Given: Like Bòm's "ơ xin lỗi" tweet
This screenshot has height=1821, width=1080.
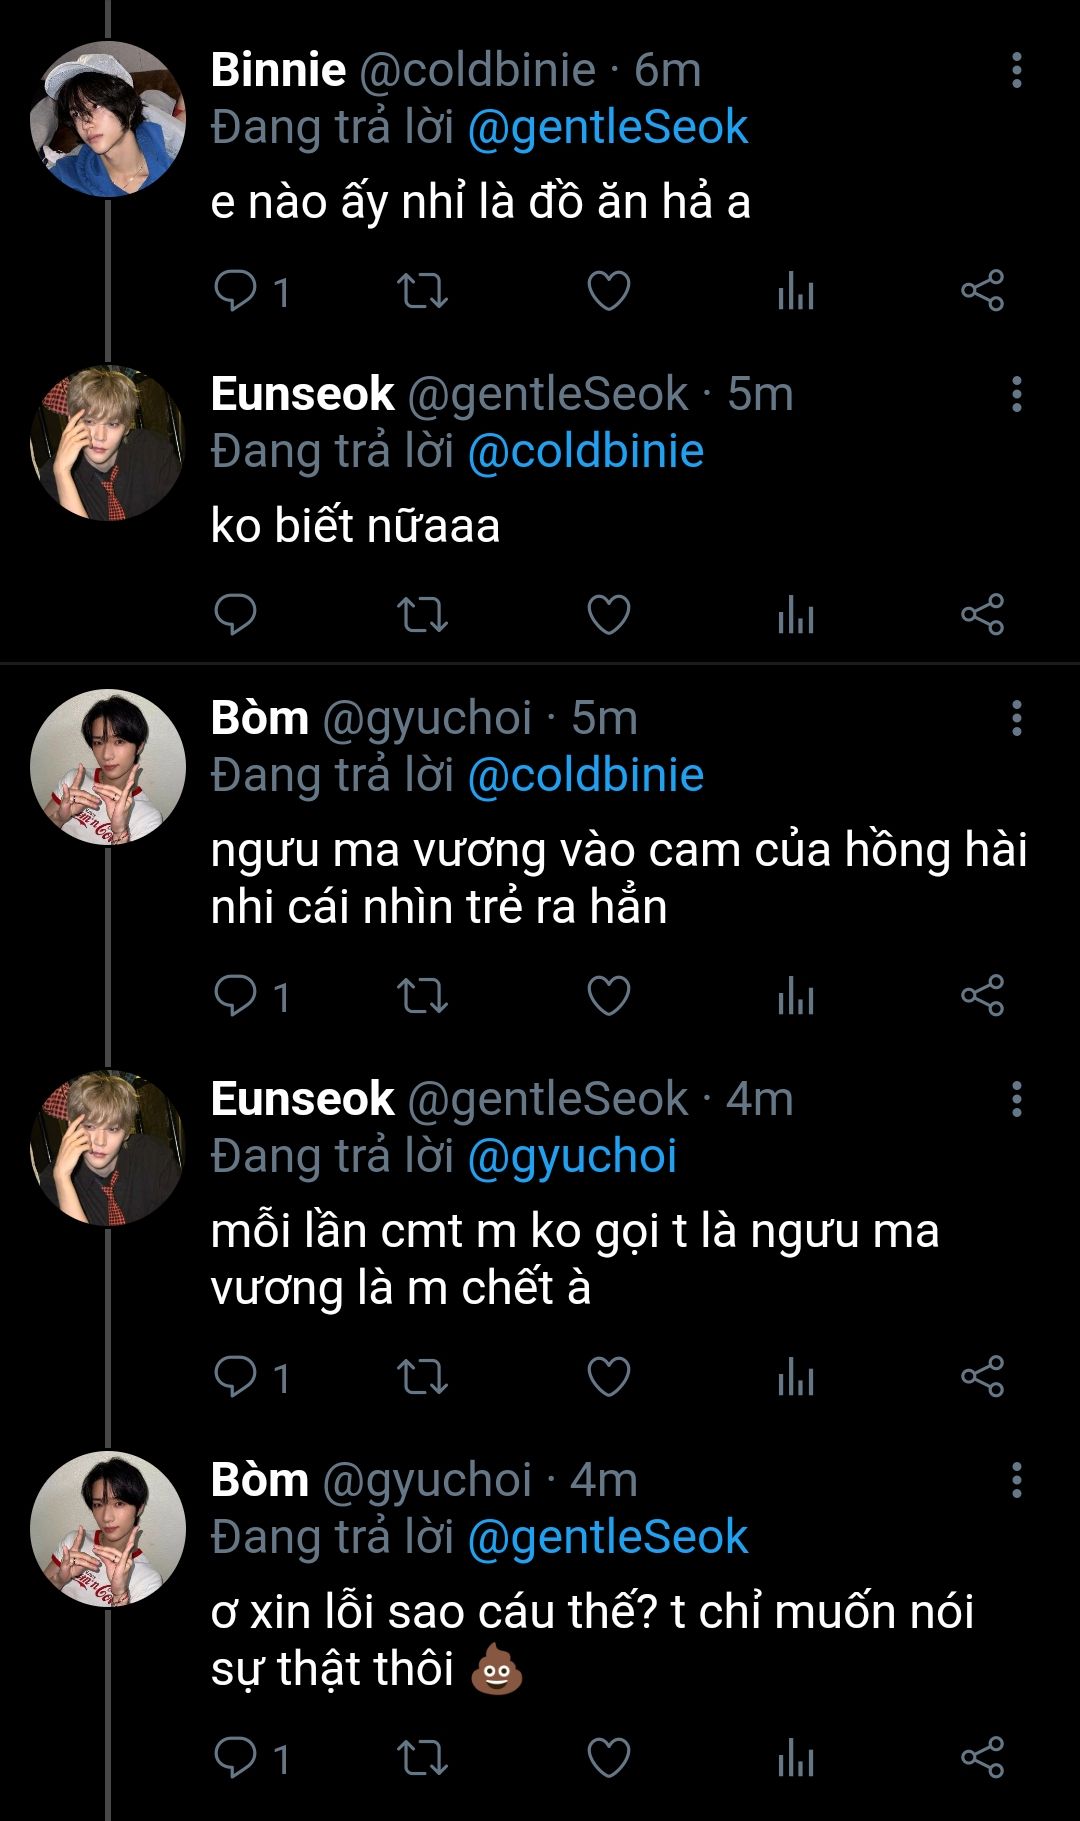Looking at the screenshot, I should point(608,1758).
